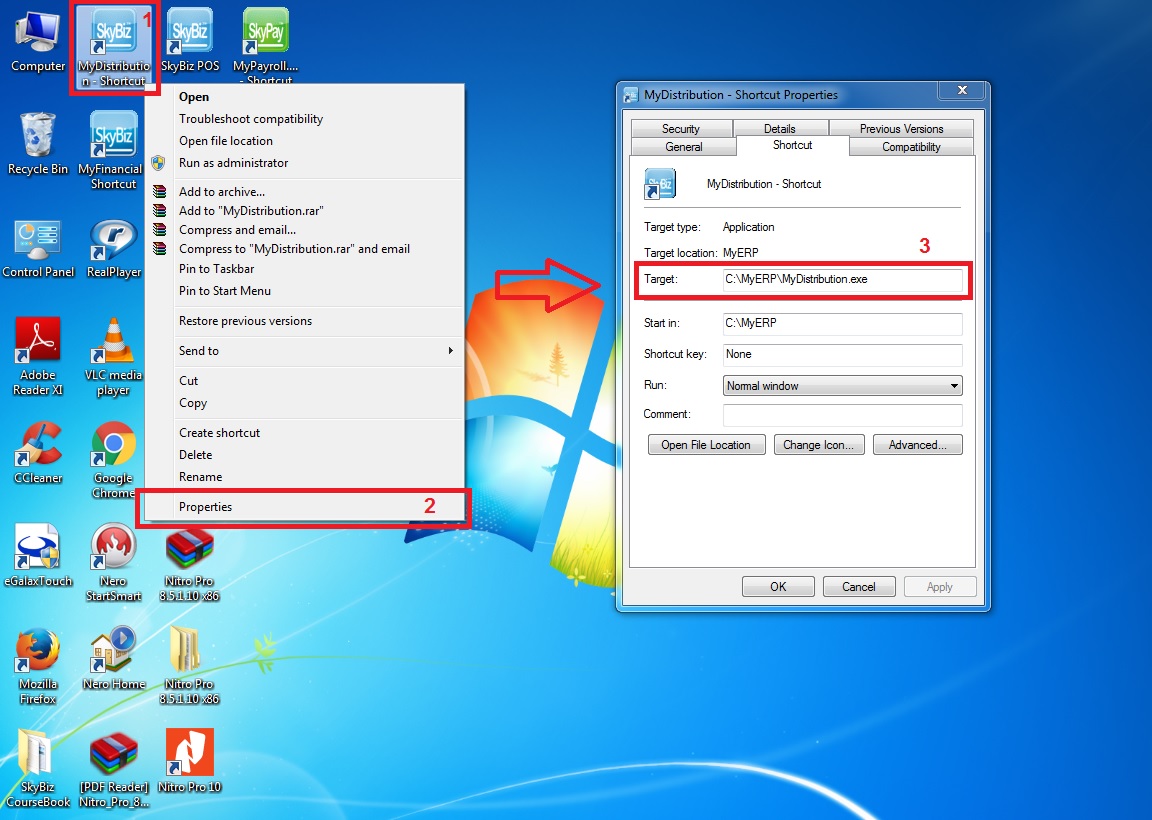Open the Run window mode dropdown

pos(842,386)
